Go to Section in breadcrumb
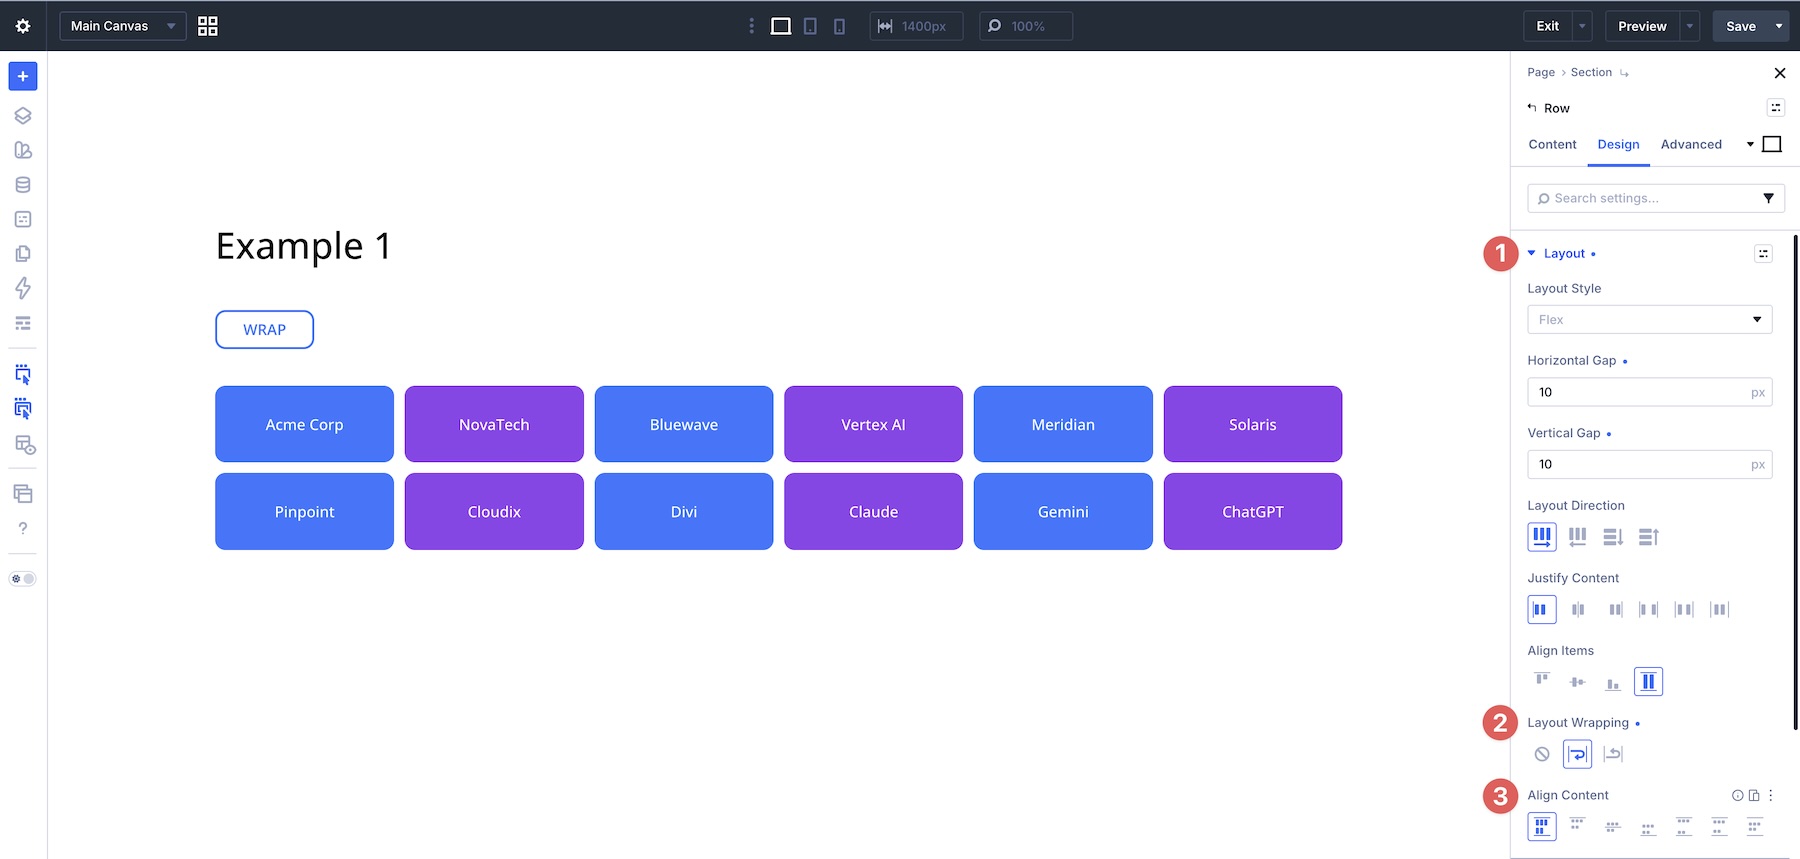The height and width of the screenshot is (859, 1800). pyautogui.click(x=1591, y=73)
